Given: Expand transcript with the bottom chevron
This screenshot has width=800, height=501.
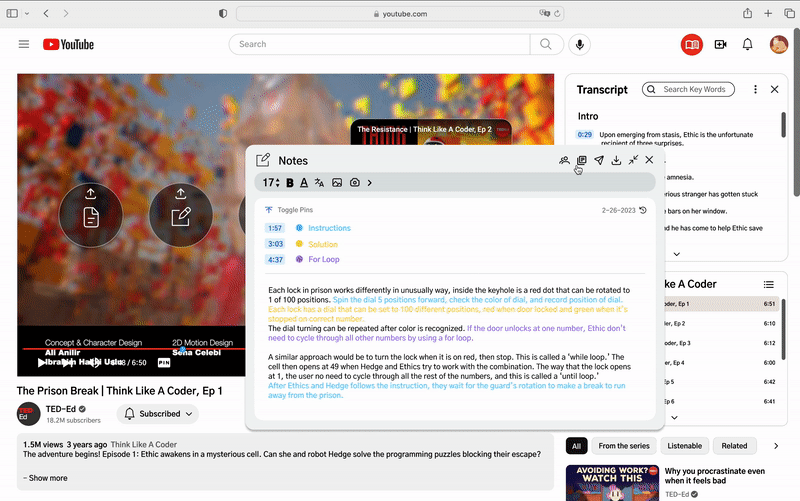Looking at the screenshot, I should pos(677,254).
